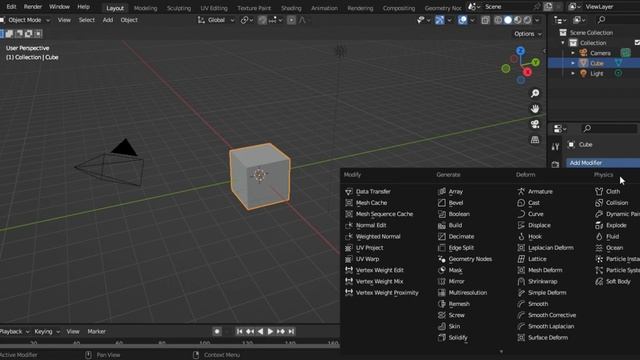Screen dimensions: 640x360
Task: Click the Explode modifier icon
Action: [599, 225]
